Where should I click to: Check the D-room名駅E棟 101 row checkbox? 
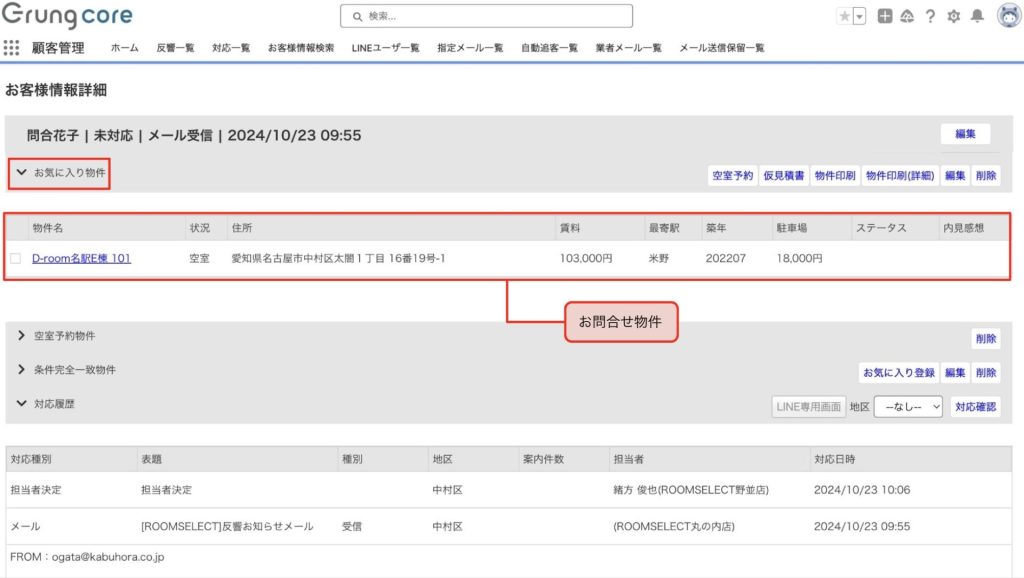coord(15,259)
